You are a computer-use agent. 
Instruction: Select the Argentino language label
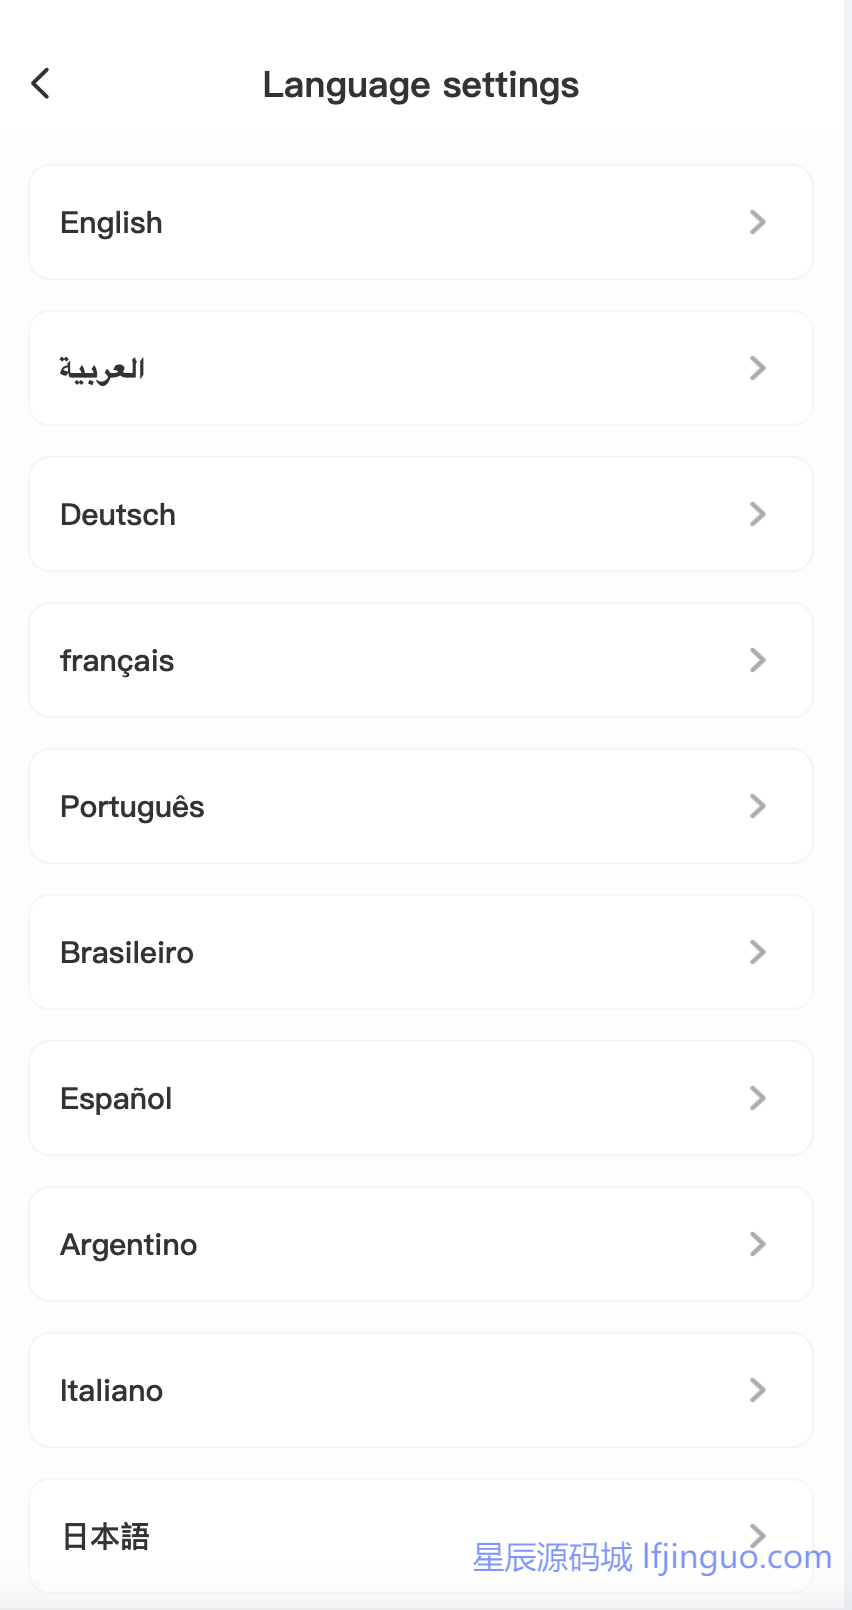[129, 1244]
